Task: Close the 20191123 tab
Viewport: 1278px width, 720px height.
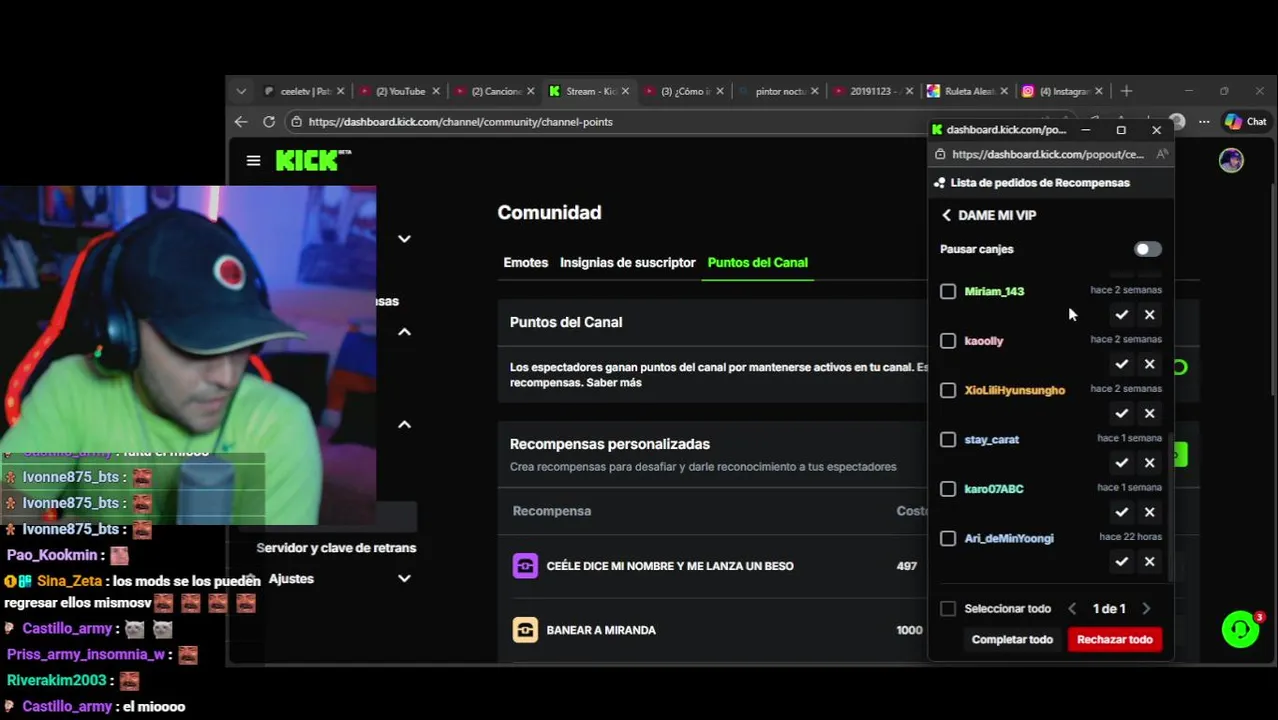Action: [909, 91]
